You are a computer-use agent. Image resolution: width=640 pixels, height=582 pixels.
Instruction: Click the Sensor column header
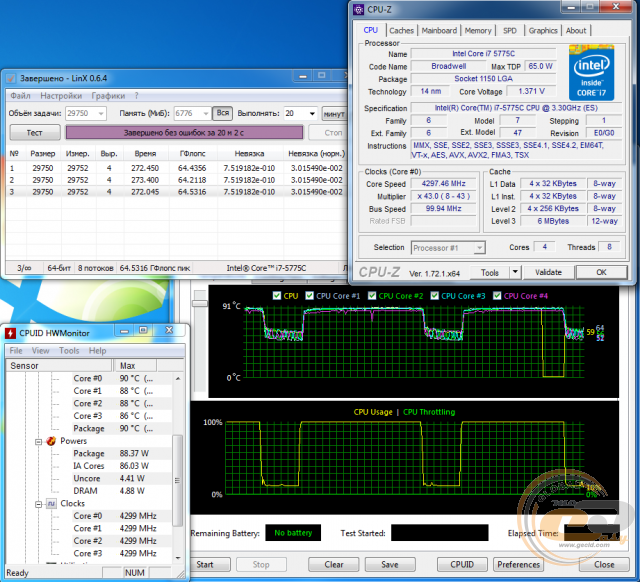coord(59,365)
